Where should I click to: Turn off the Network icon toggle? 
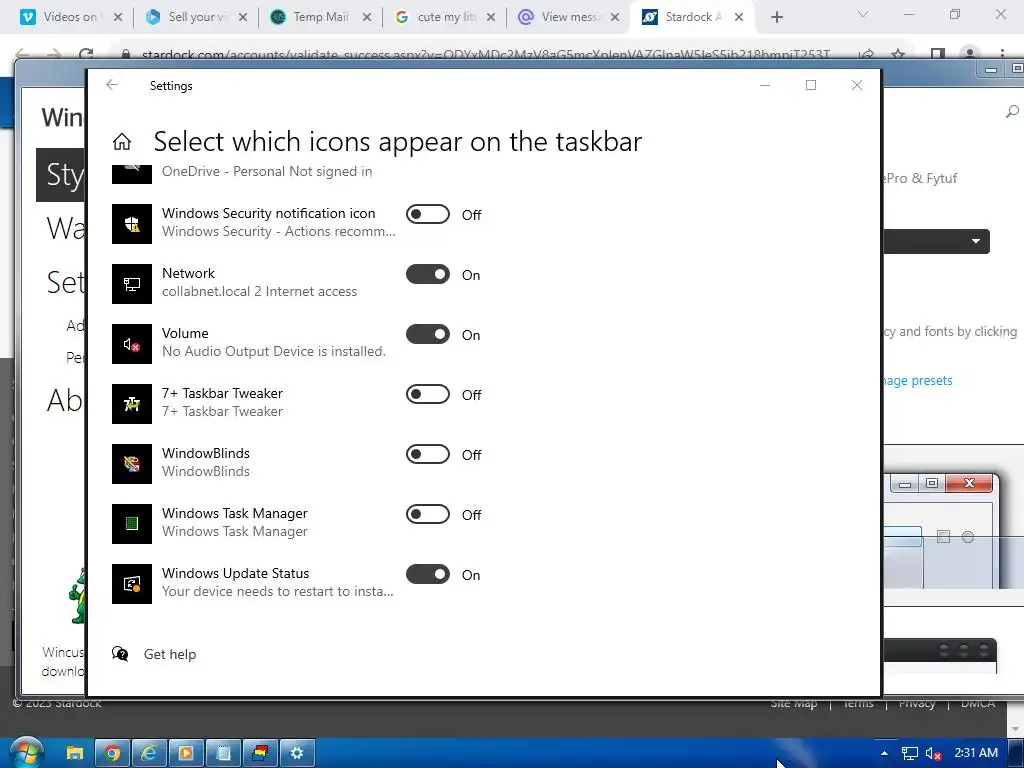coord(428,274)
